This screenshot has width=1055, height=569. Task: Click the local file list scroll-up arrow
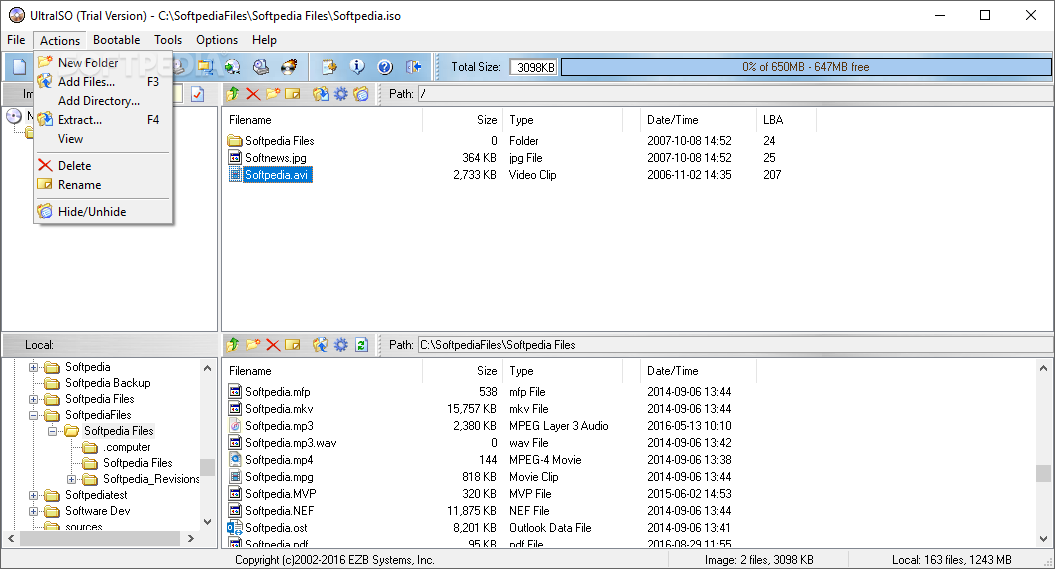point(1043,368)
